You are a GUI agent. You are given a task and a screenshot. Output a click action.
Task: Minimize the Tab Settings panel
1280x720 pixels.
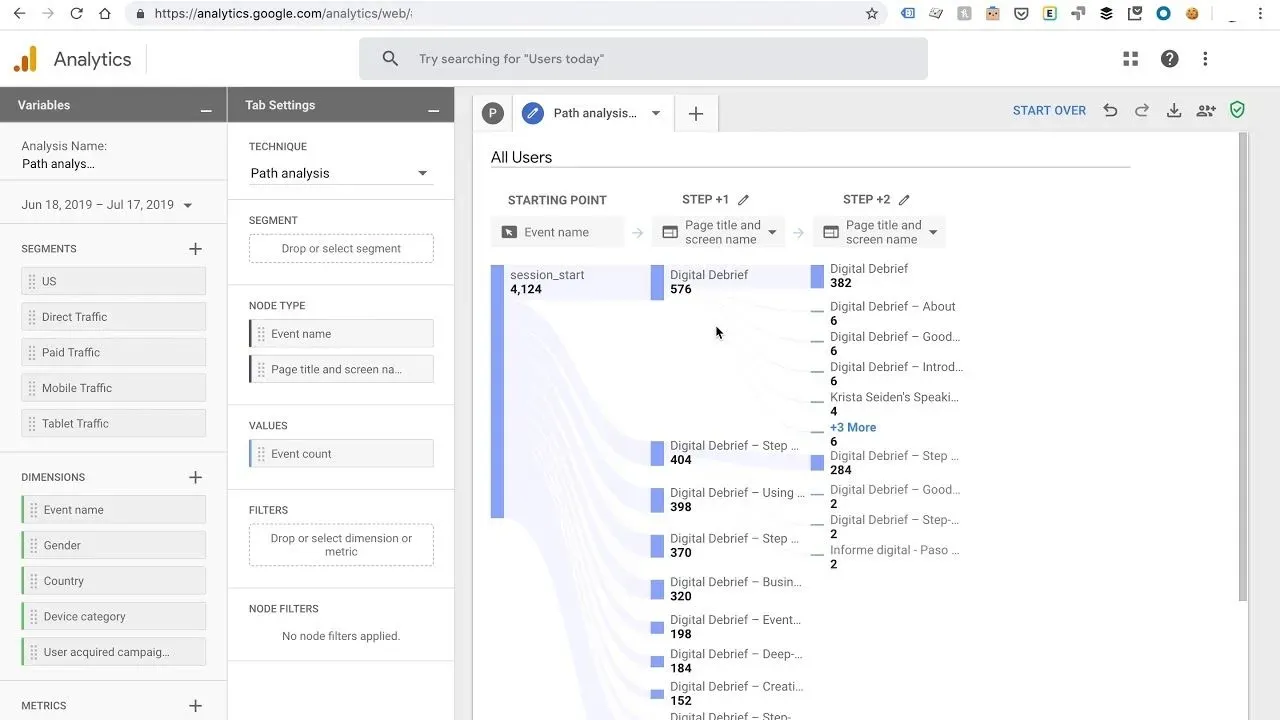pos(434,110)
